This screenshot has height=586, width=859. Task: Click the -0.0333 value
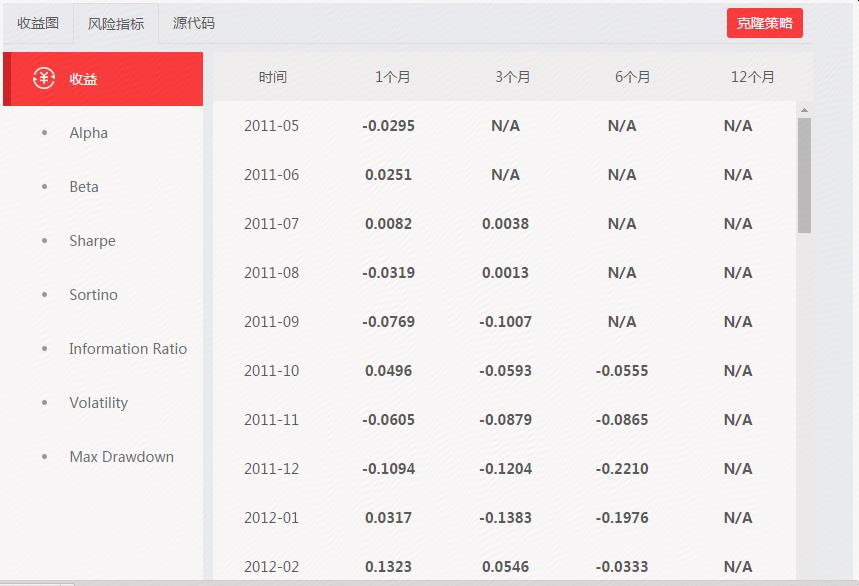[622, 567]
